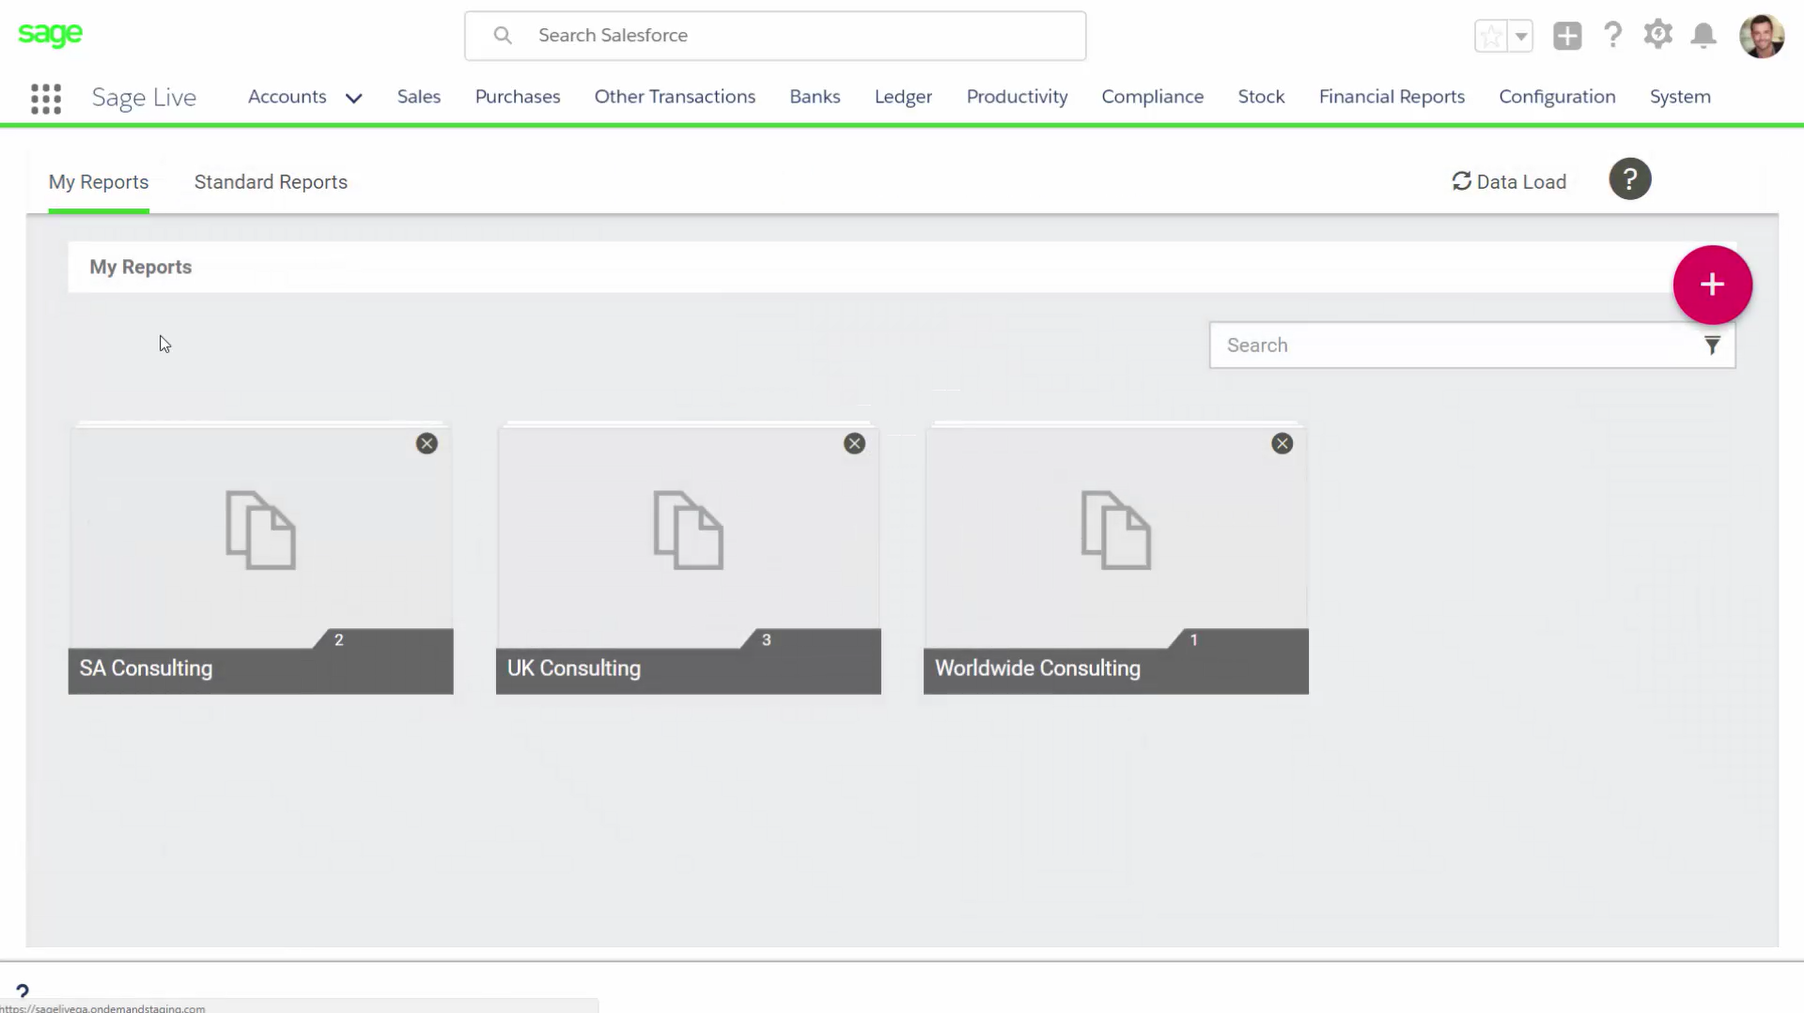Click the pink add report button
1804x1013 pixels.
tap(1712, 285)
